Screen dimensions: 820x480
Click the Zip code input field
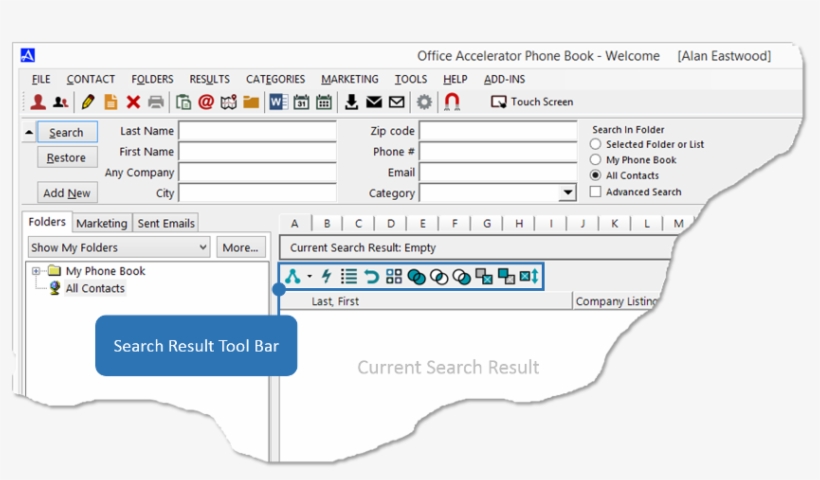coord(498,131)
